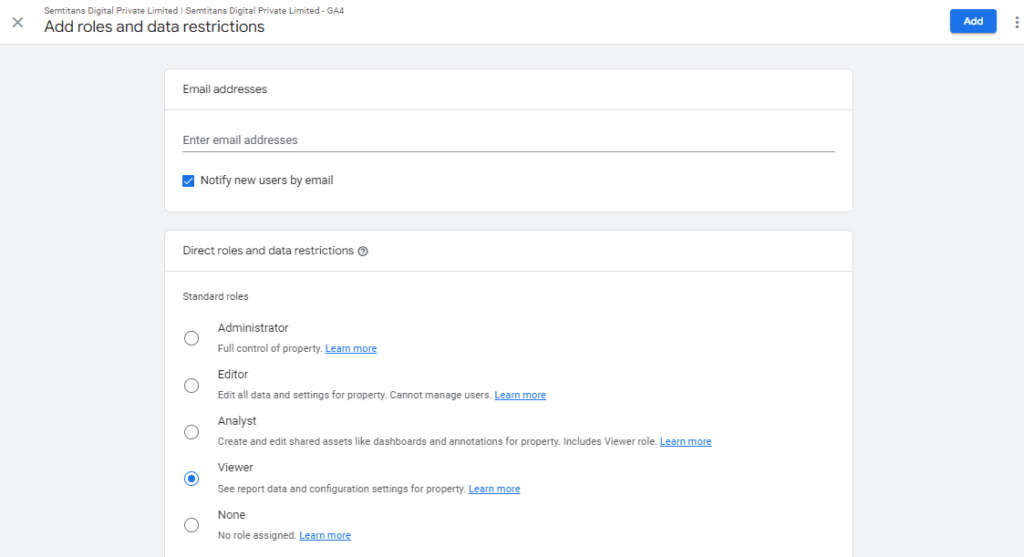The image size is (1024, 557).
Task: Open the three-dot more options menu
Action: pos(1016,22)
